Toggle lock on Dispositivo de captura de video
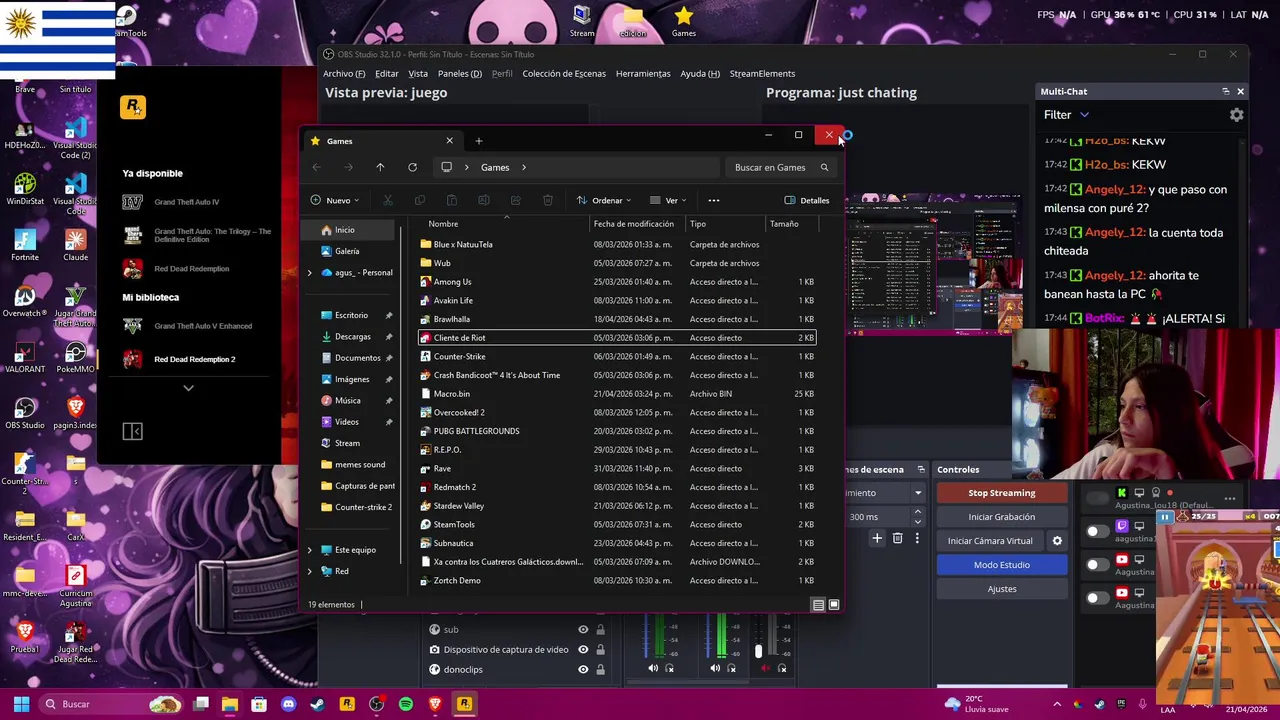1280x720 pixels. coord(600,649)
